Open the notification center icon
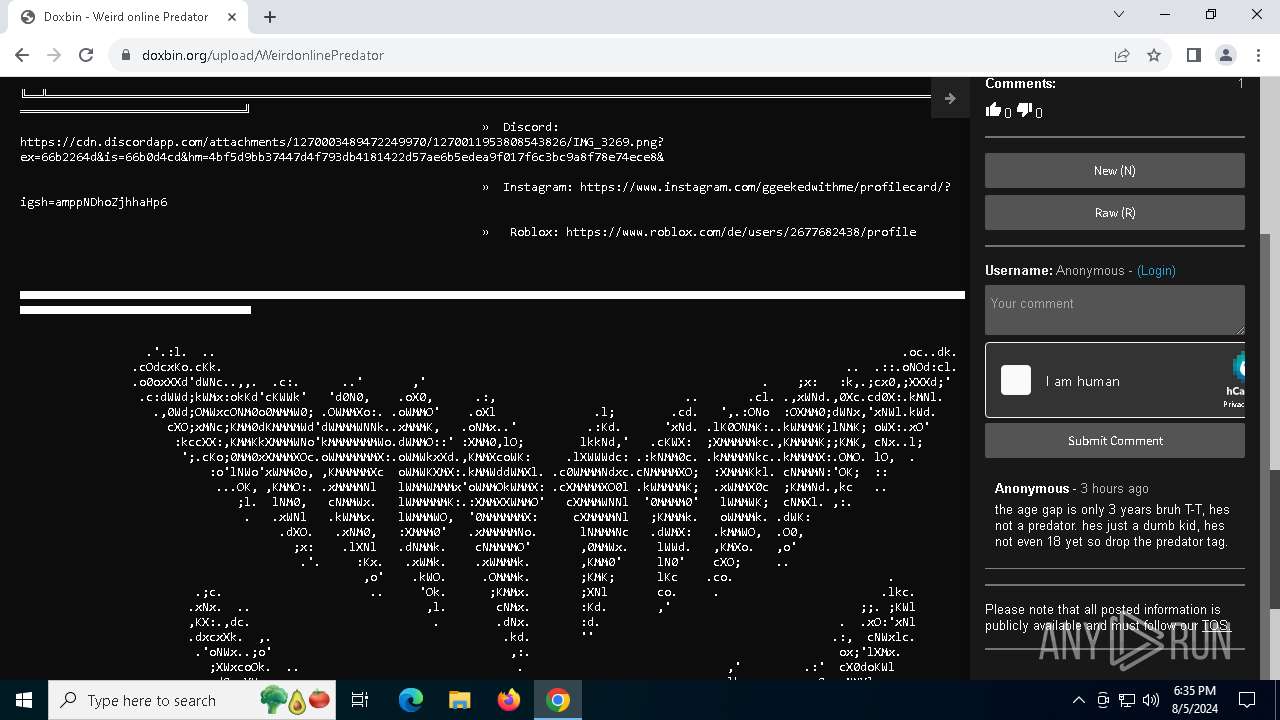The width and height of the screenshot is (1280, 720). pos(1247,700)
